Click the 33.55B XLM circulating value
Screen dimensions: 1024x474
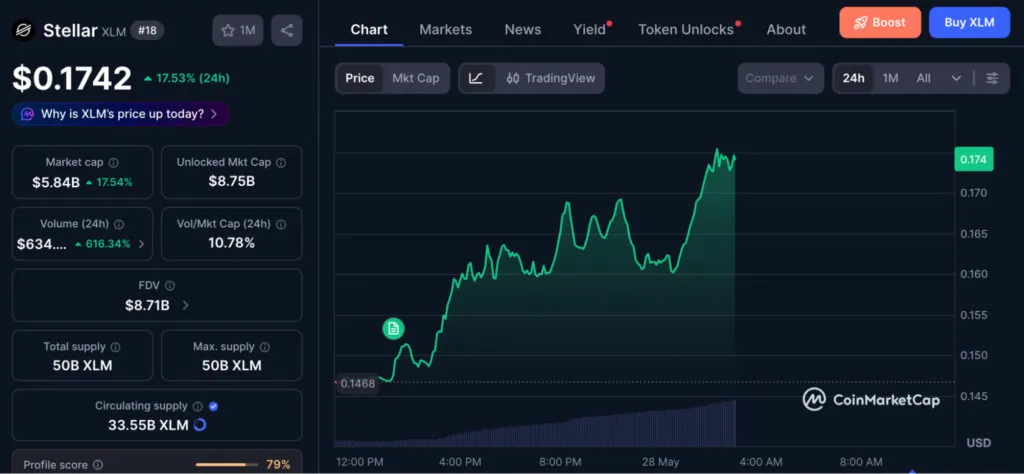pos(148,425)
